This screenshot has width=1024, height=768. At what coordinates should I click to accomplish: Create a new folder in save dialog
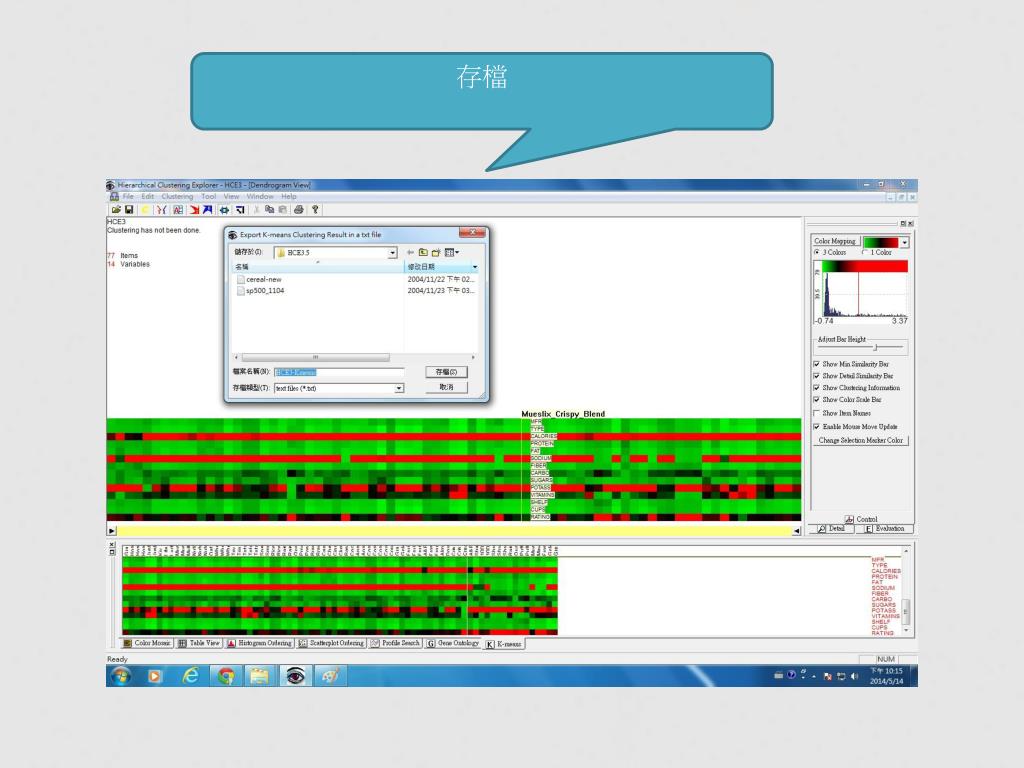(436, 252)
